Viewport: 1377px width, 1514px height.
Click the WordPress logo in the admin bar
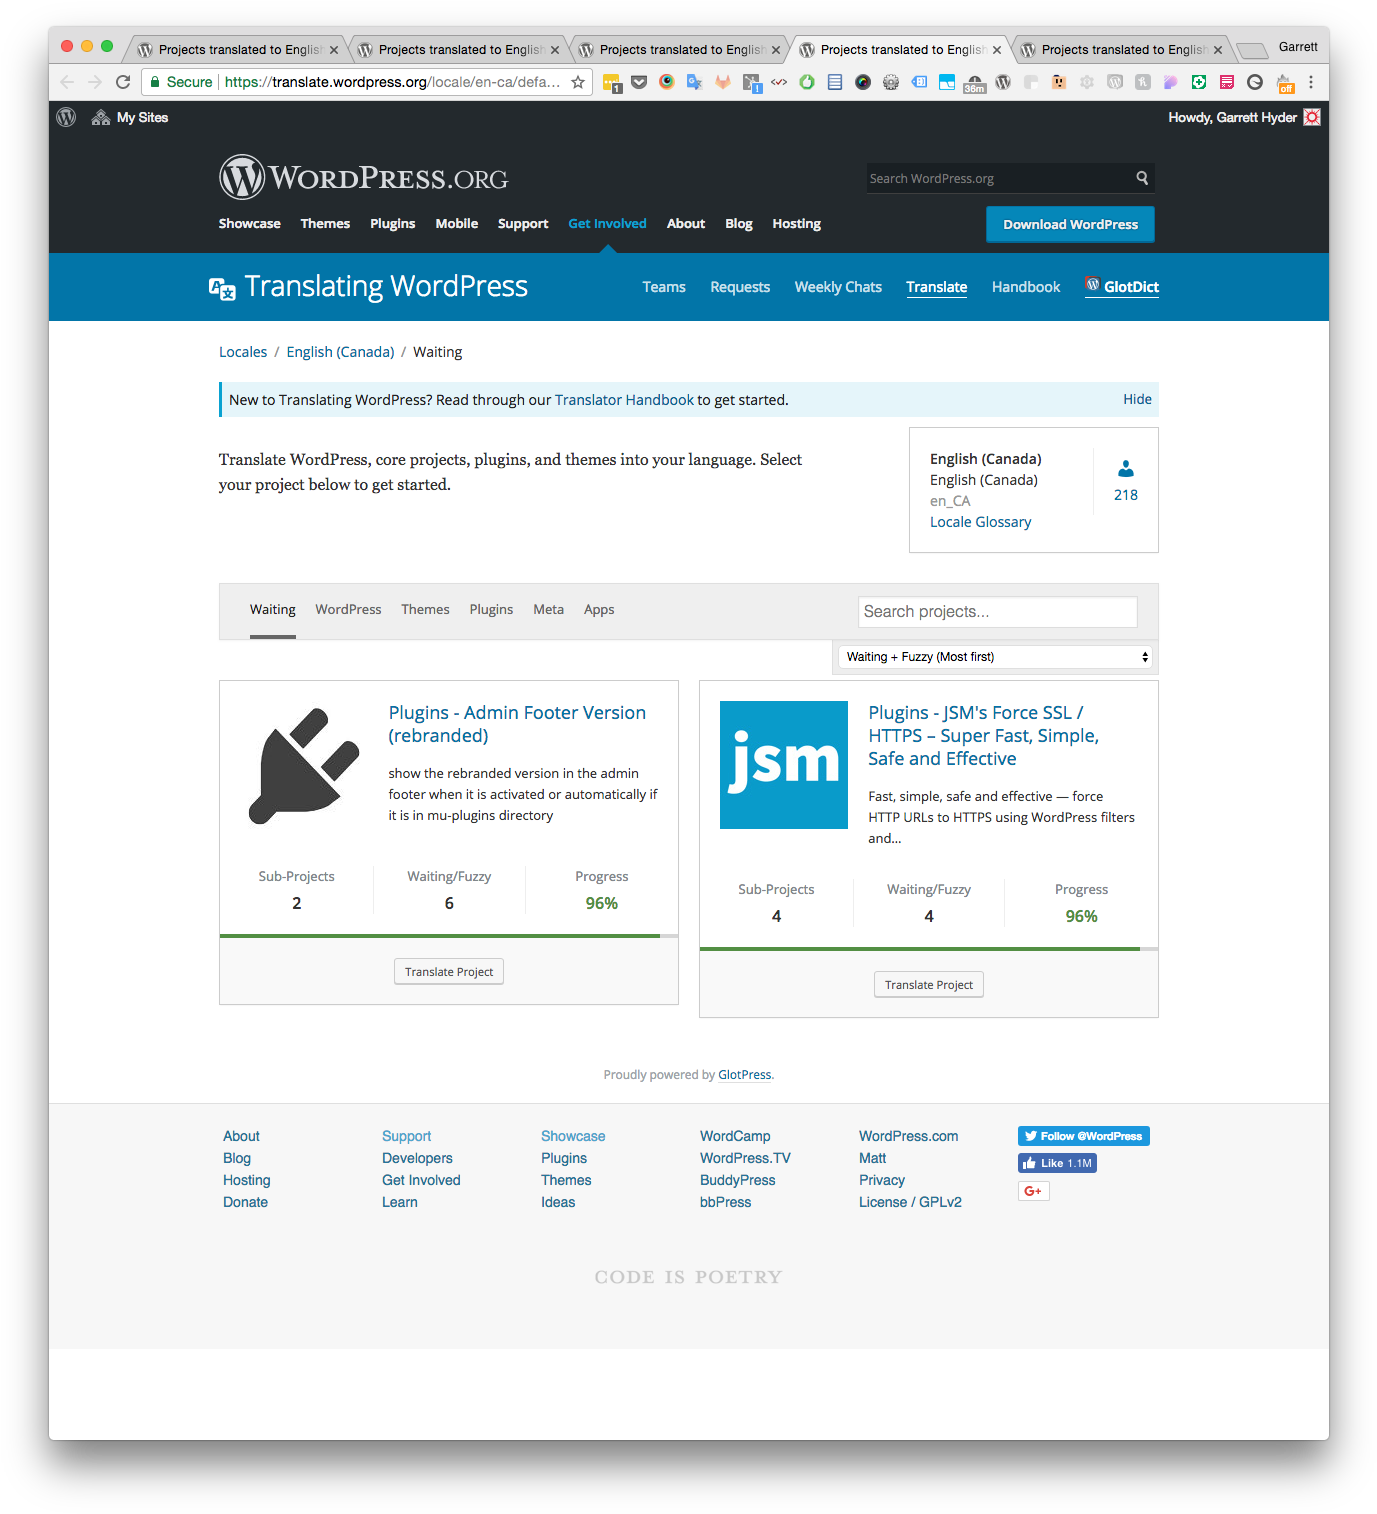click(x=66, y=117)
